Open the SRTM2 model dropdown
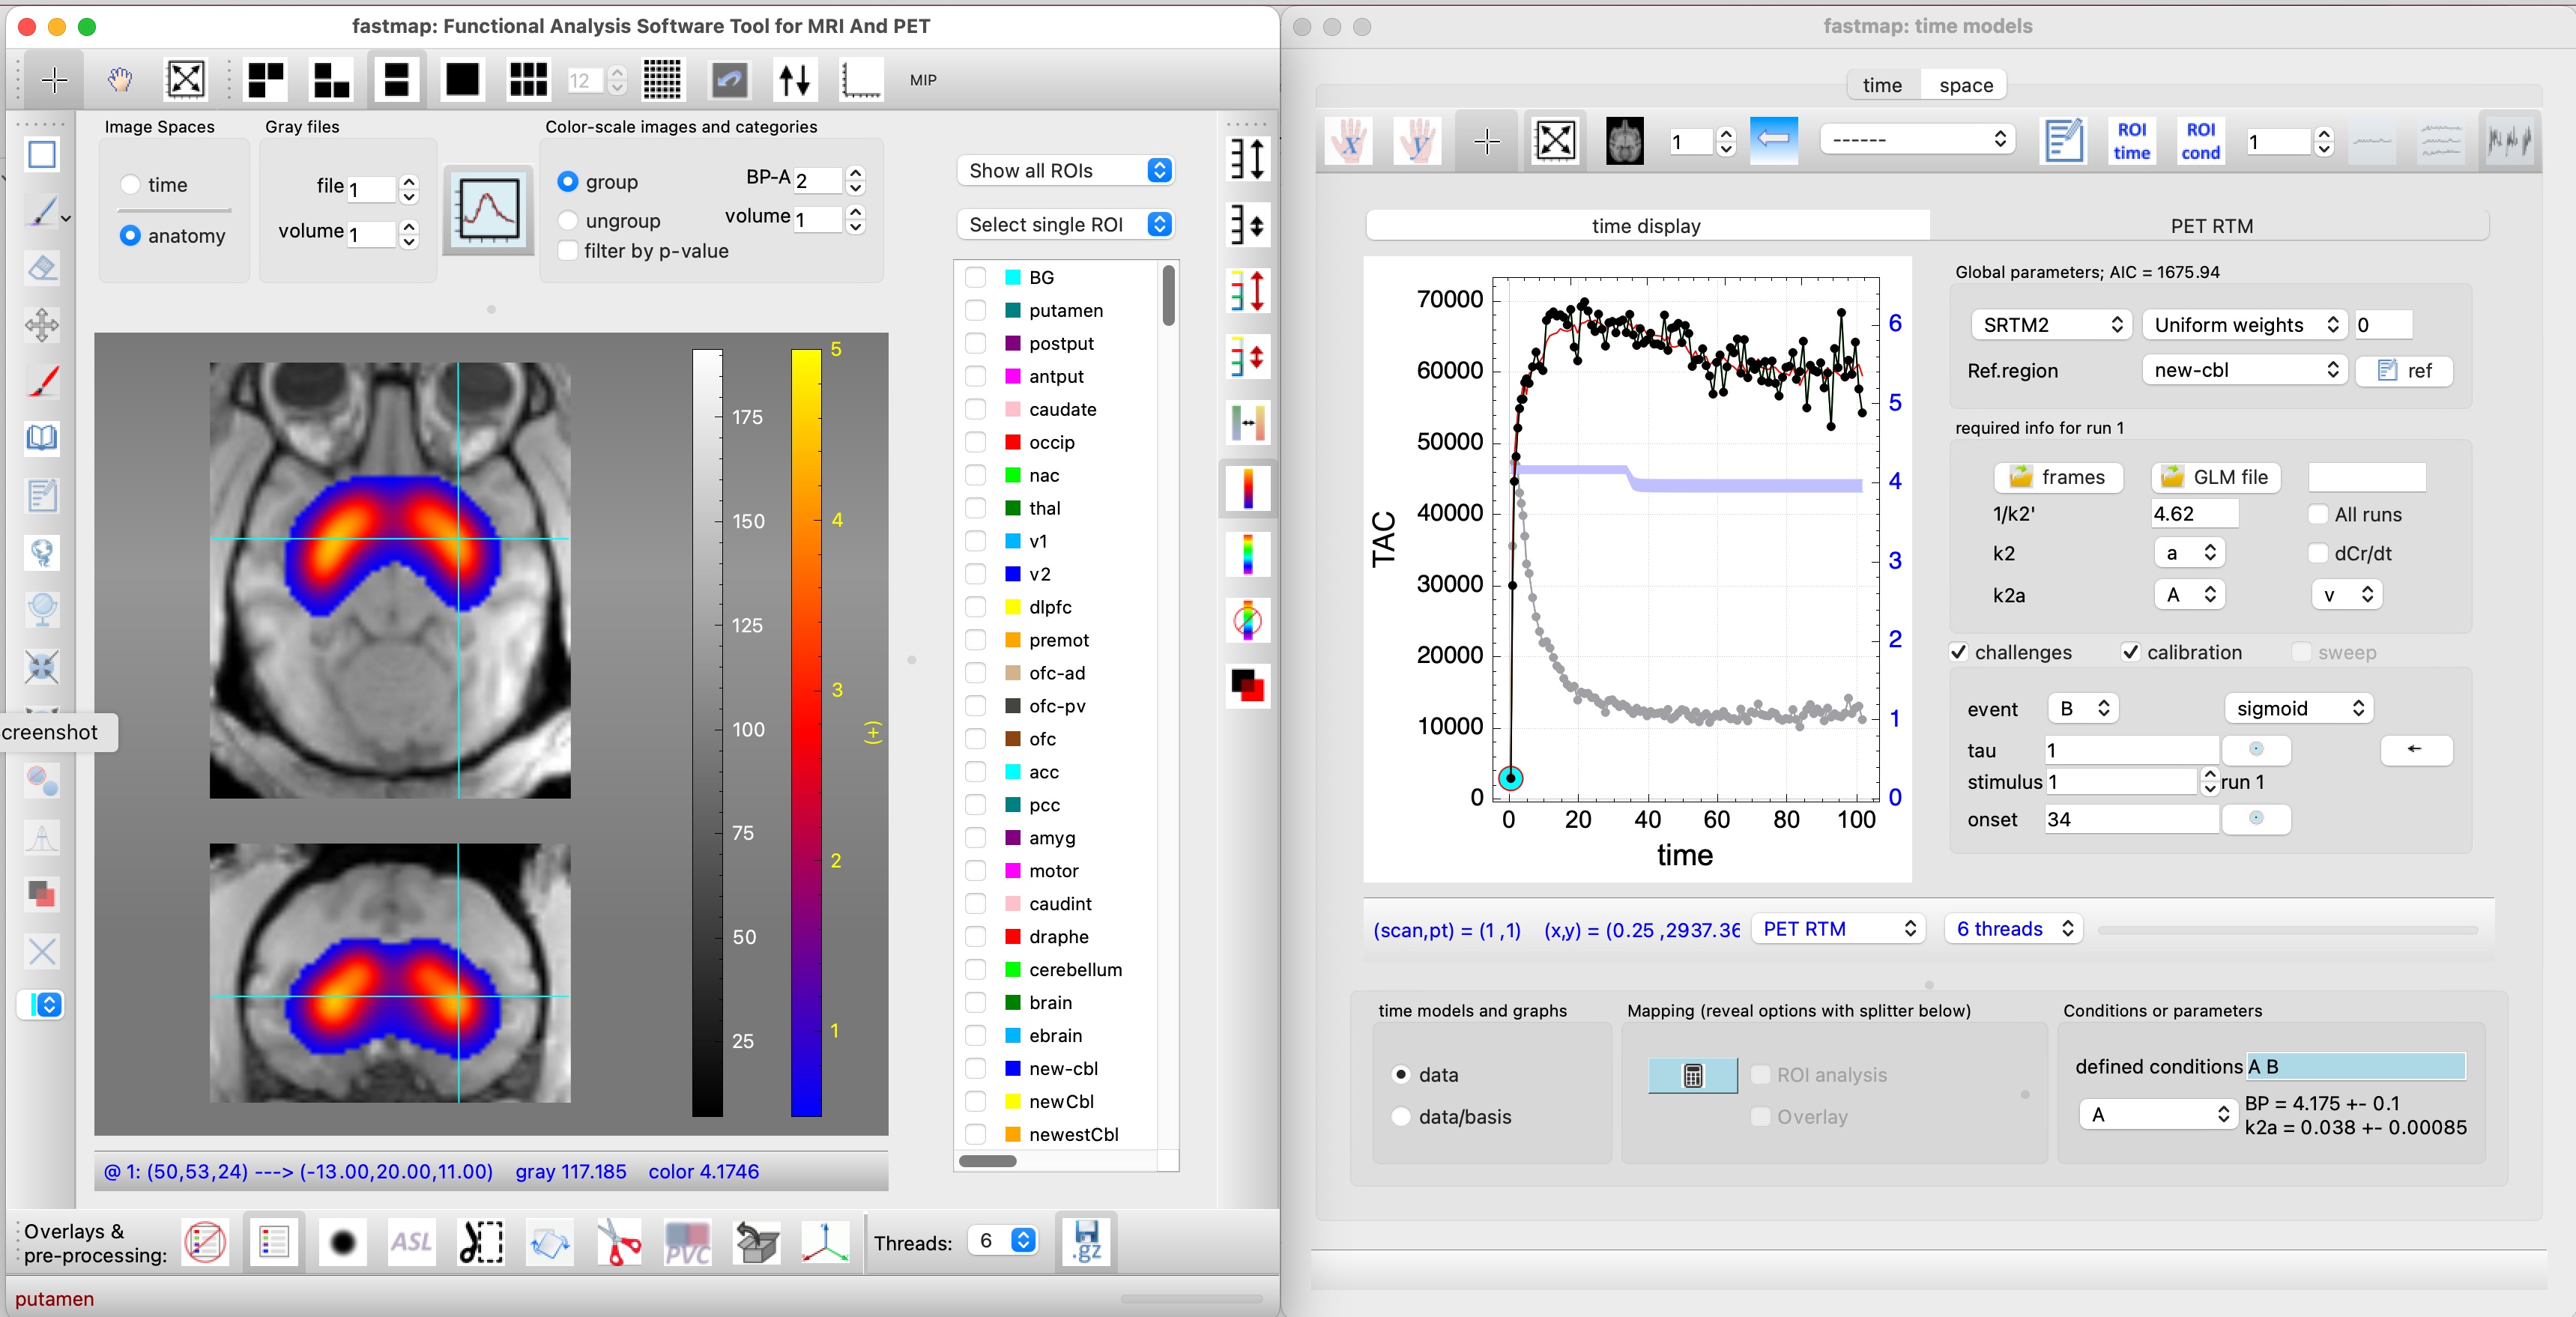 [x=2051, y=325]
